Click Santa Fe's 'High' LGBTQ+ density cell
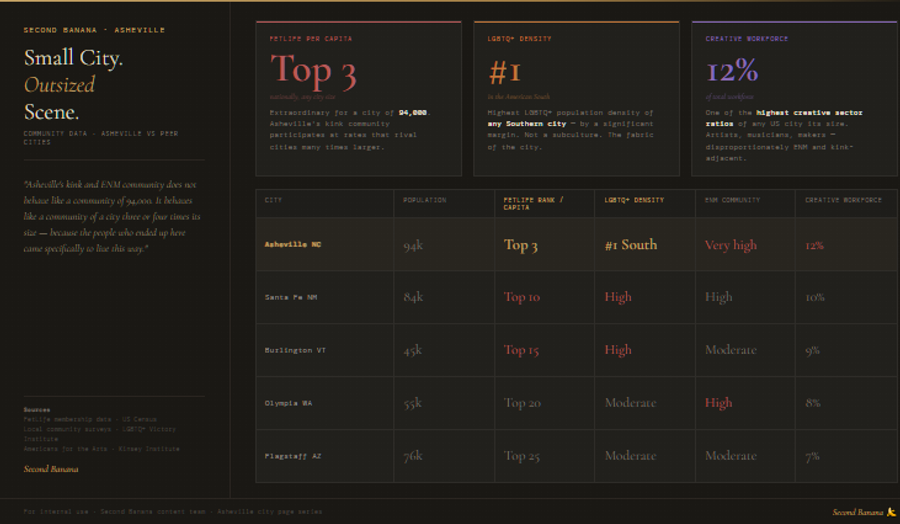 618,297
